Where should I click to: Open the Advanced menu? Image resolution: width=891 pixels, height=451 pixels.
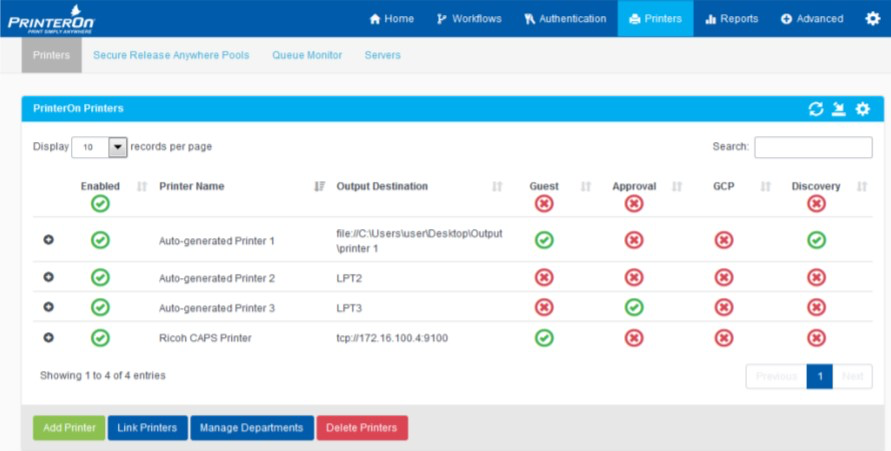tap(811, 19)
